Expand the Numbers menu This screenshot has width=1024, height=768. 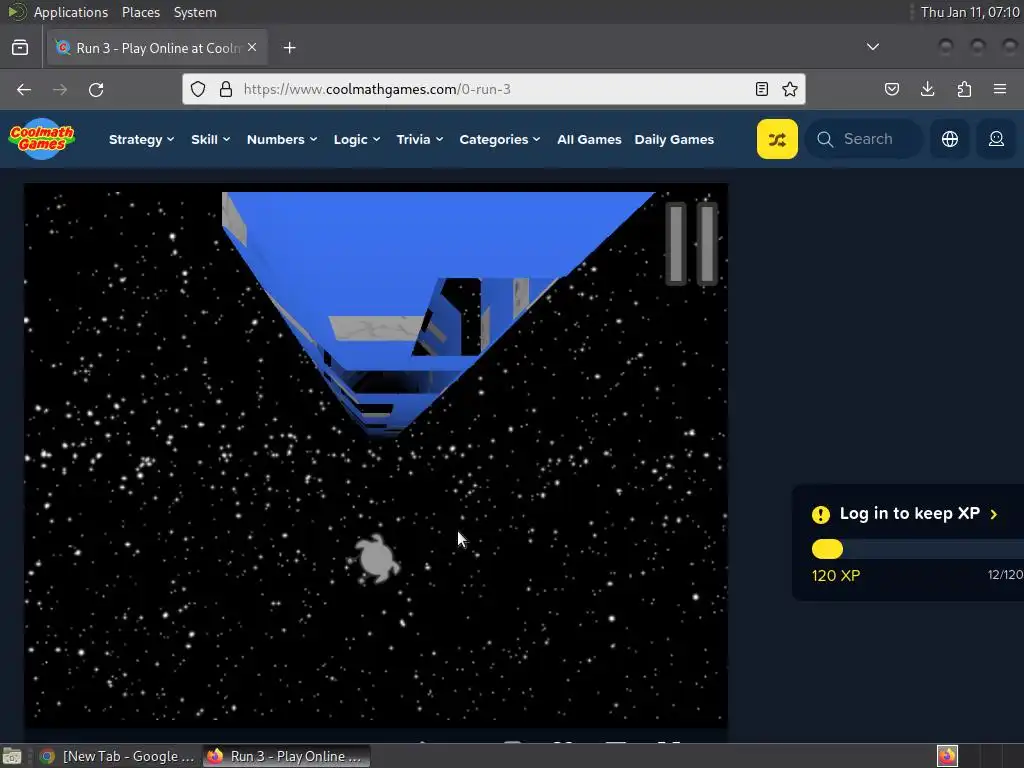point(281,139)
